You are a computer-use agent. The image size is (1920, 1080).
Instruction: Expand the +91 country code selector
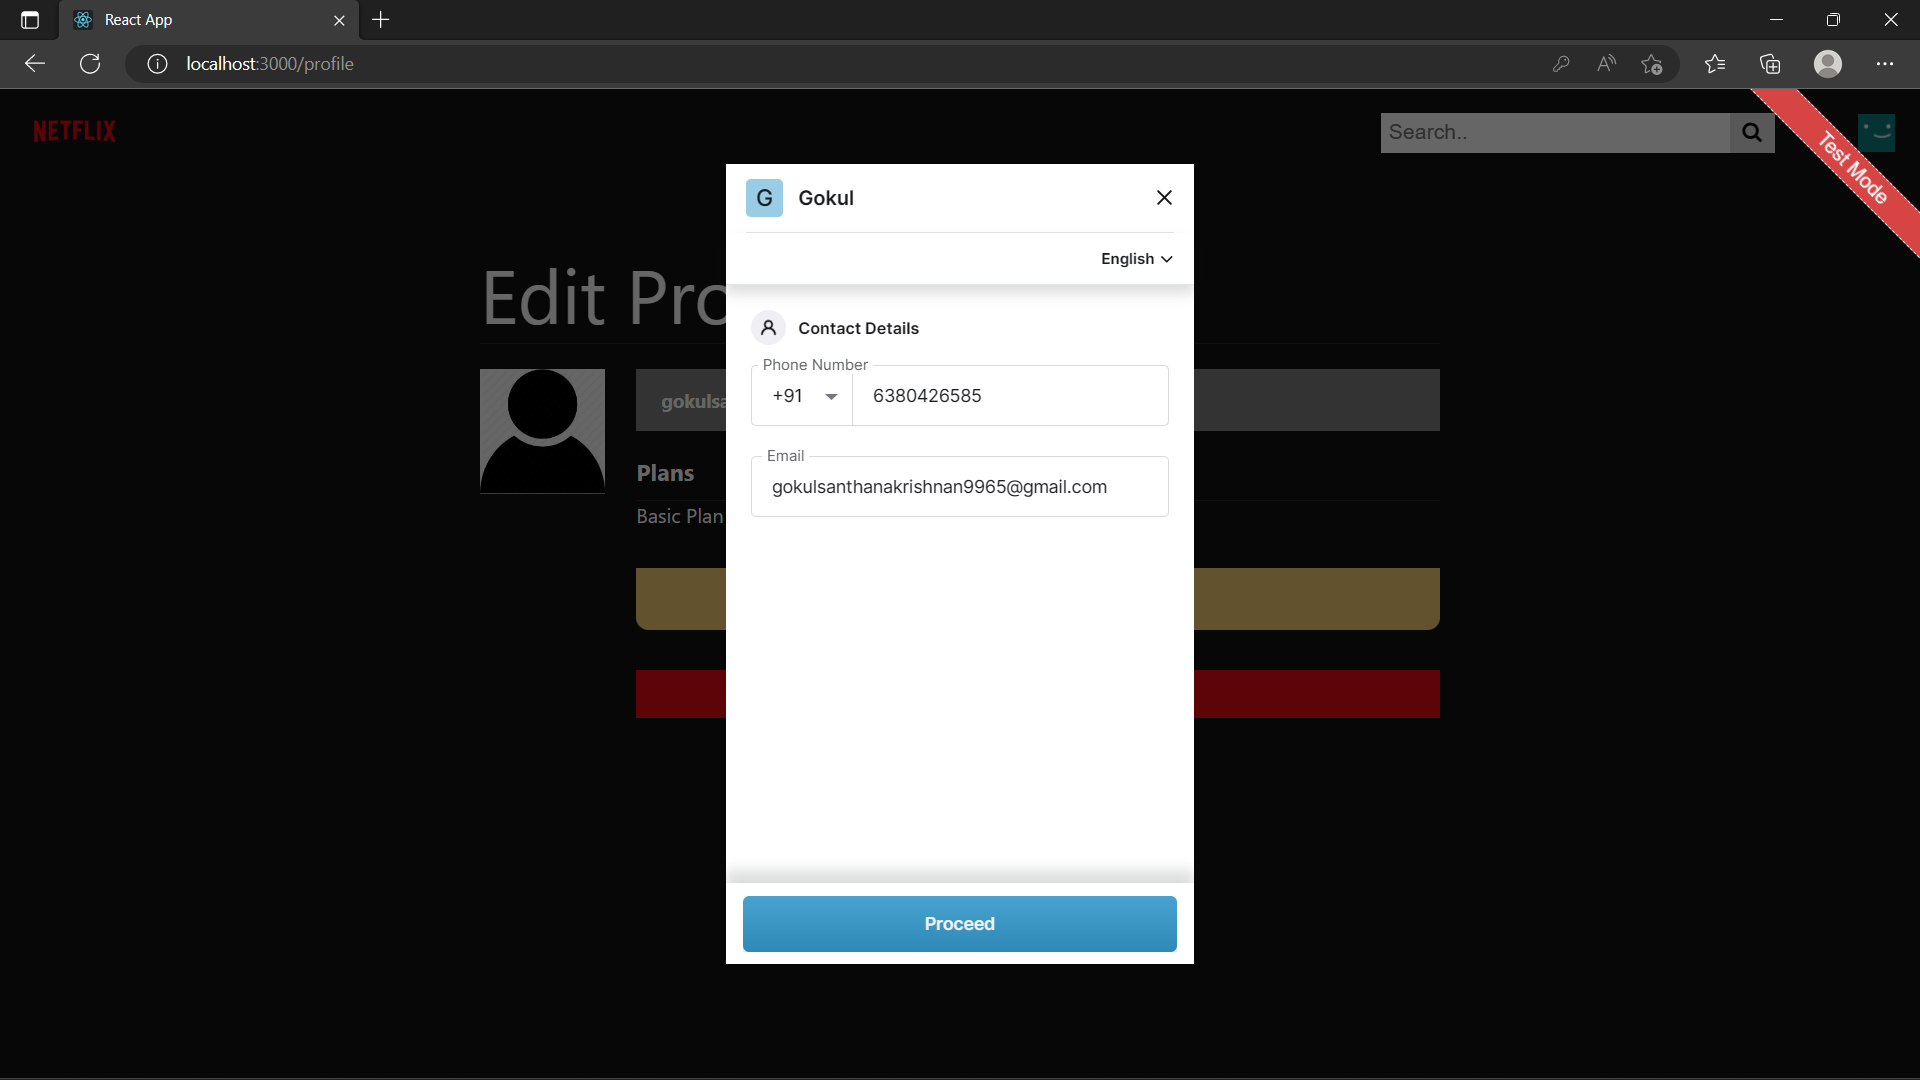803,396
